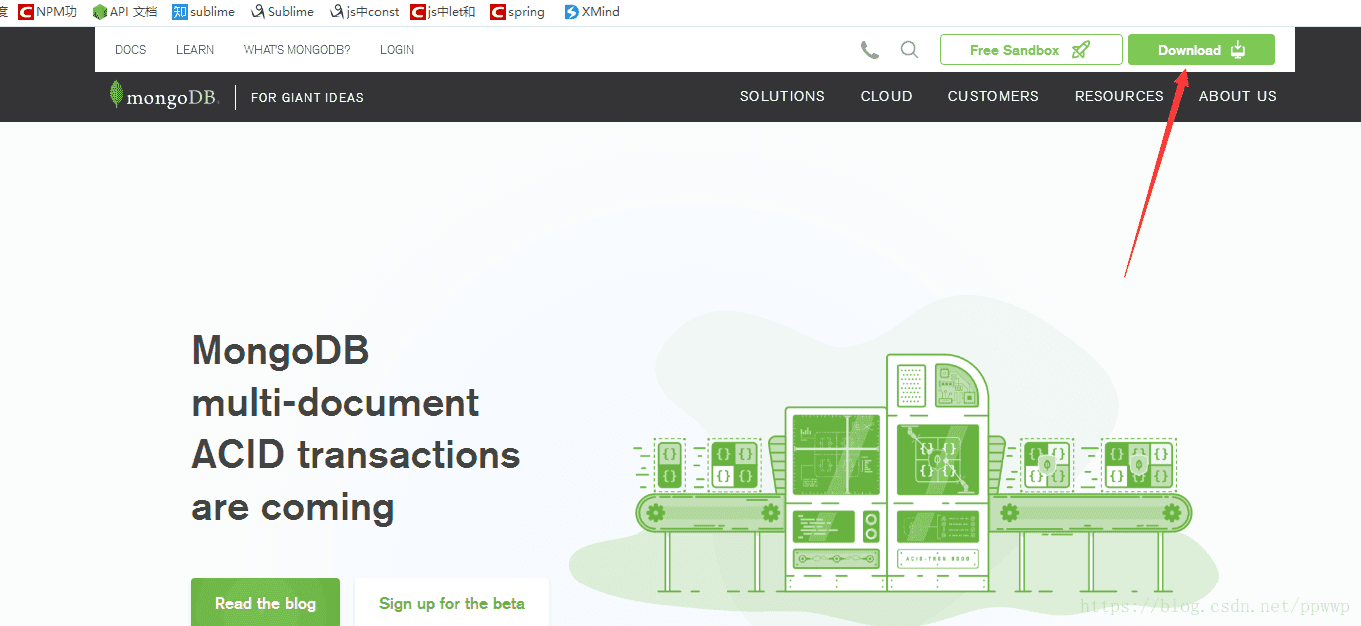Image resolution: width=1361 pixels, height=626 pixels.
Task: Open site search magnifier icon
Action: click(x=909, y=50)
